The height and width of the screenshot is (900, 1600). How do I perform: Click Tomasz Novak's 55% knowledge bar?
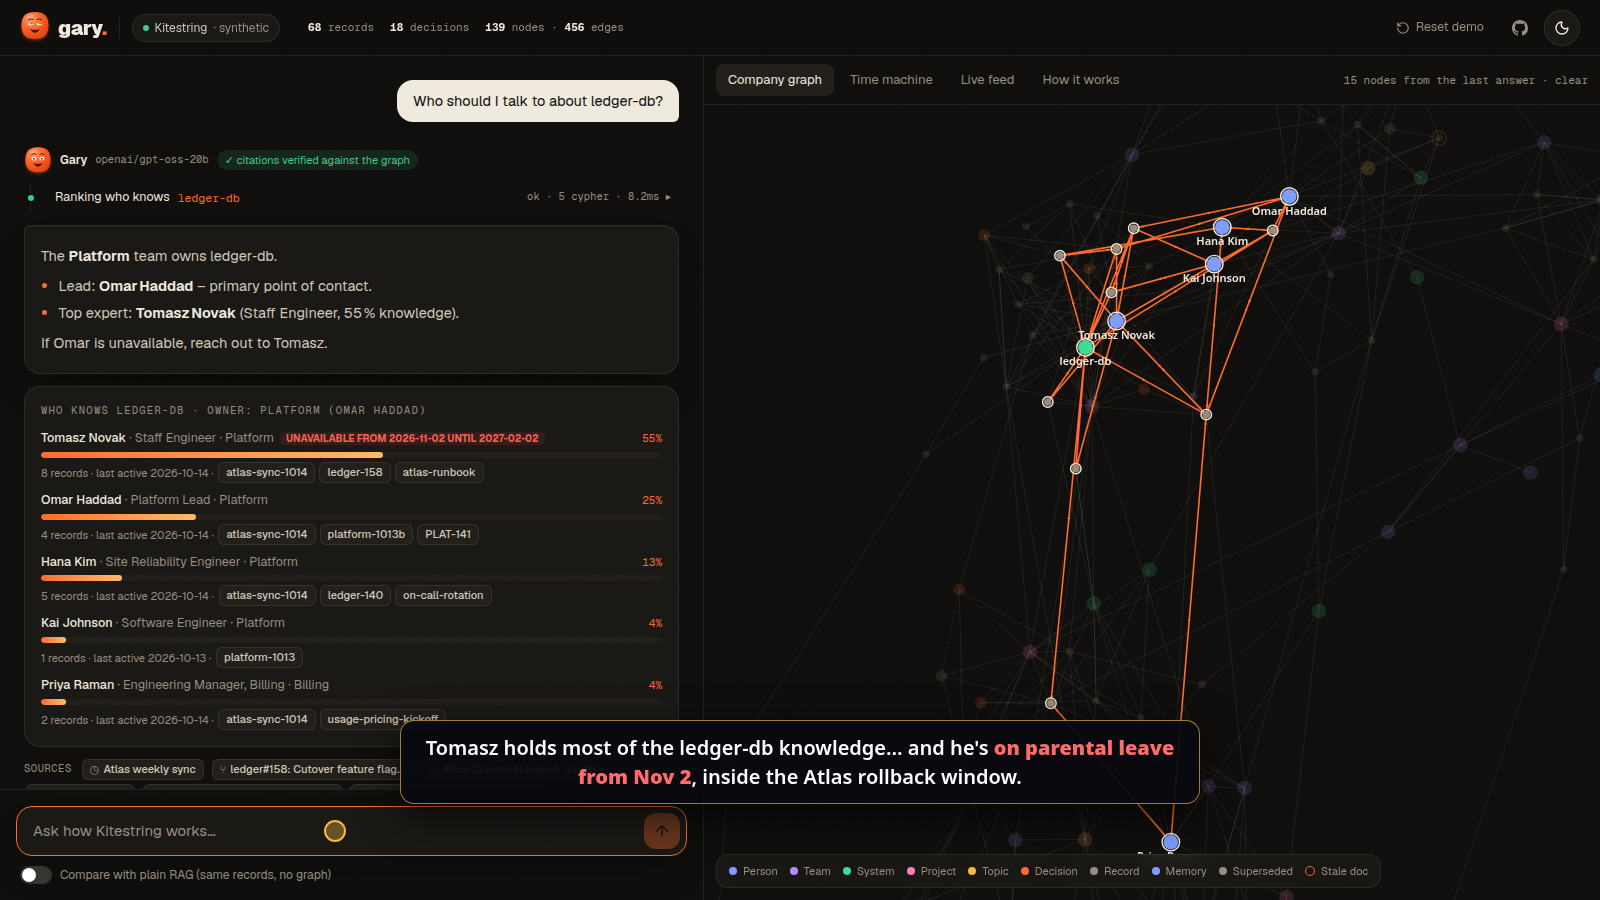[351, 455]
